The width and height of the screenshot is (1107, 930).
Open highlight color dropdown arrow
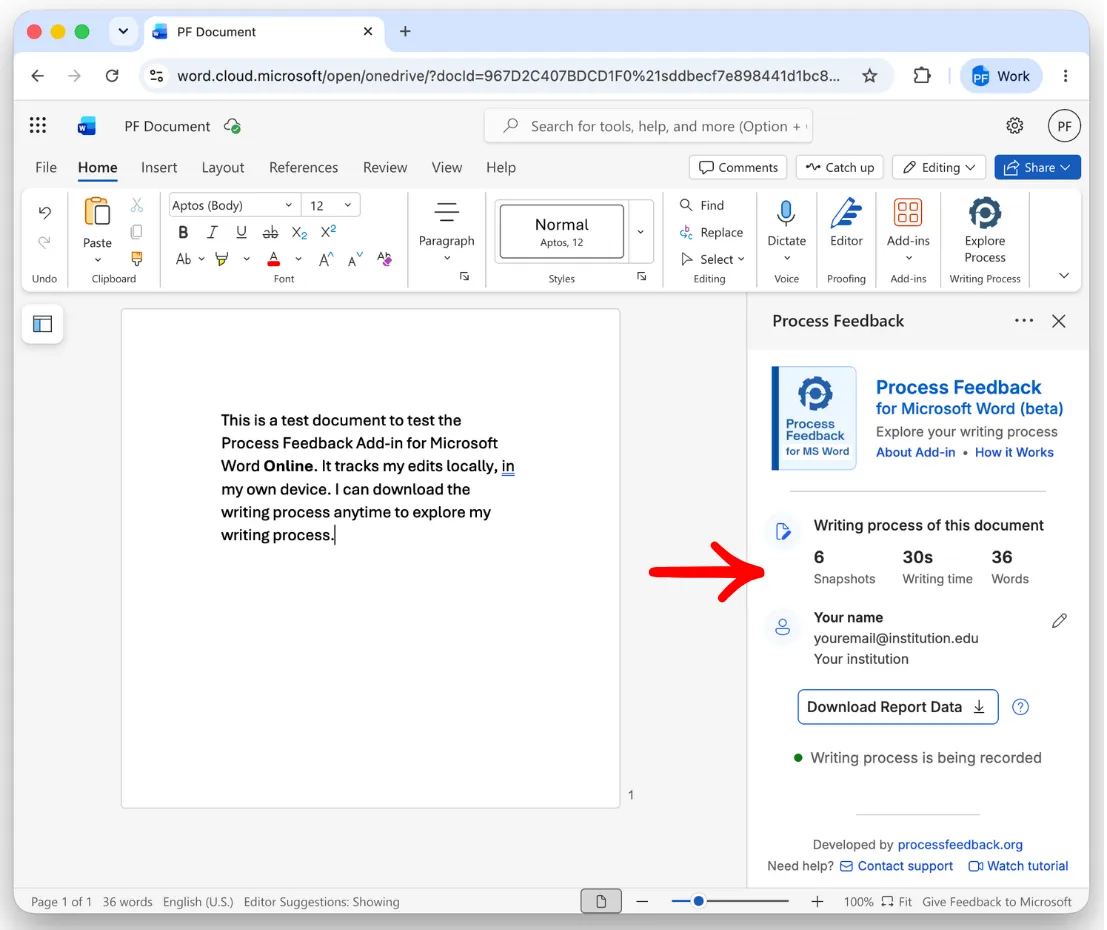tap(246, 259)
